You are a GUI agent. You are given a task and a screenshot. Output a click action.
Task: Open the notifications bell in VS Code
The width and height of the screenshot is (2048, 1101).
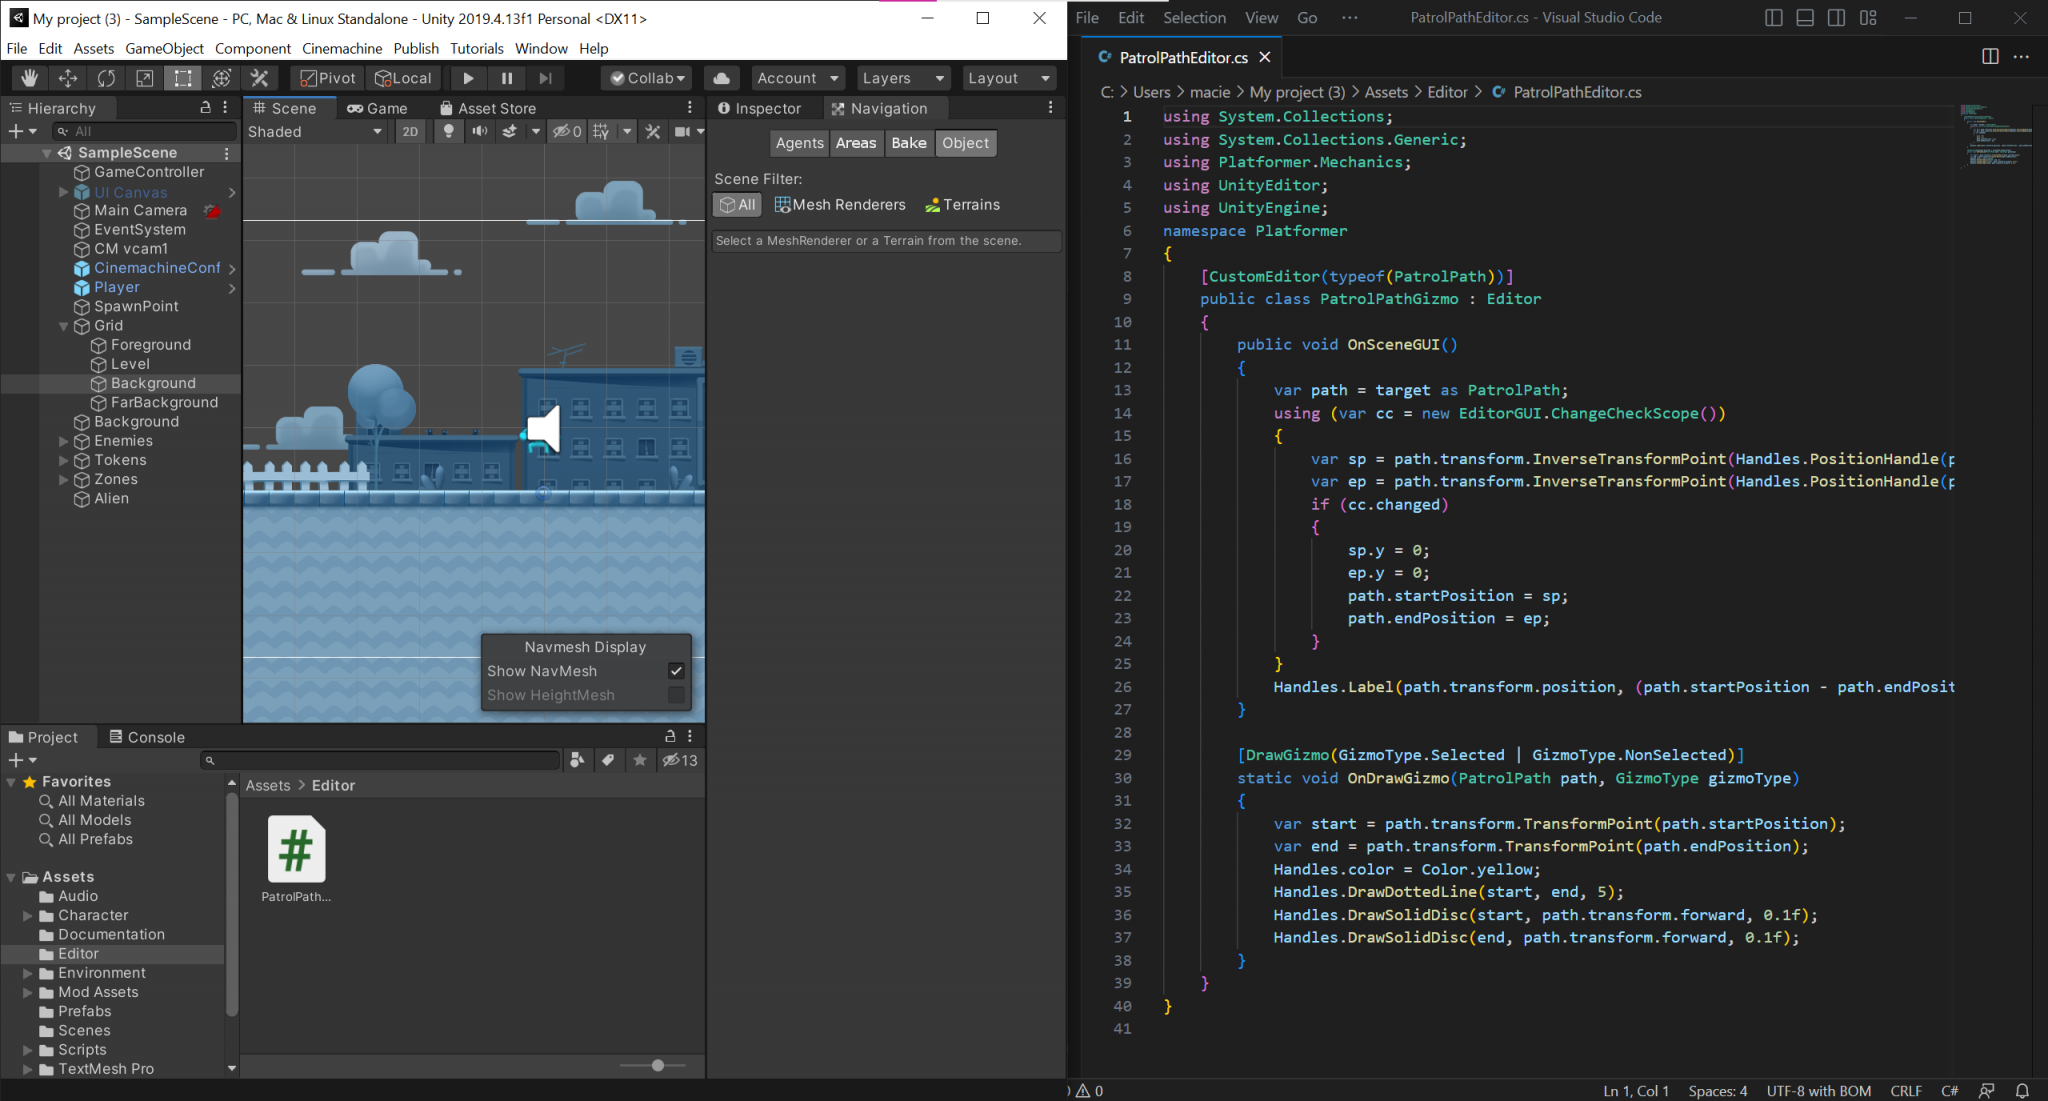coord(2024,1090)
